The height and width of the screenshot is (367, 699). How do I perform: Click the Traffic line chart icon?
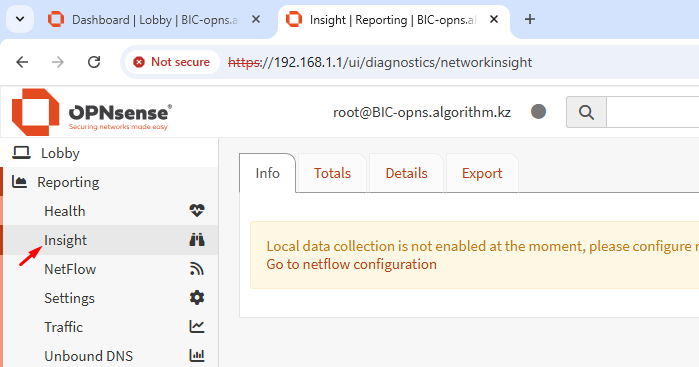click(197, 326)
